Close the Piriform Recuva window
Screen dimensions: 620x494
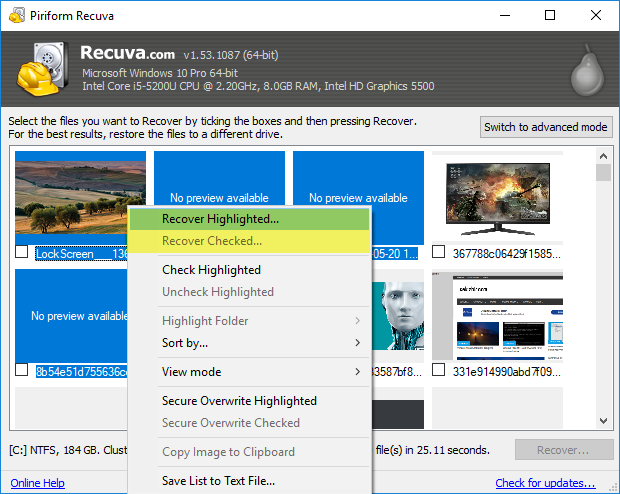(x=595, y=15)
